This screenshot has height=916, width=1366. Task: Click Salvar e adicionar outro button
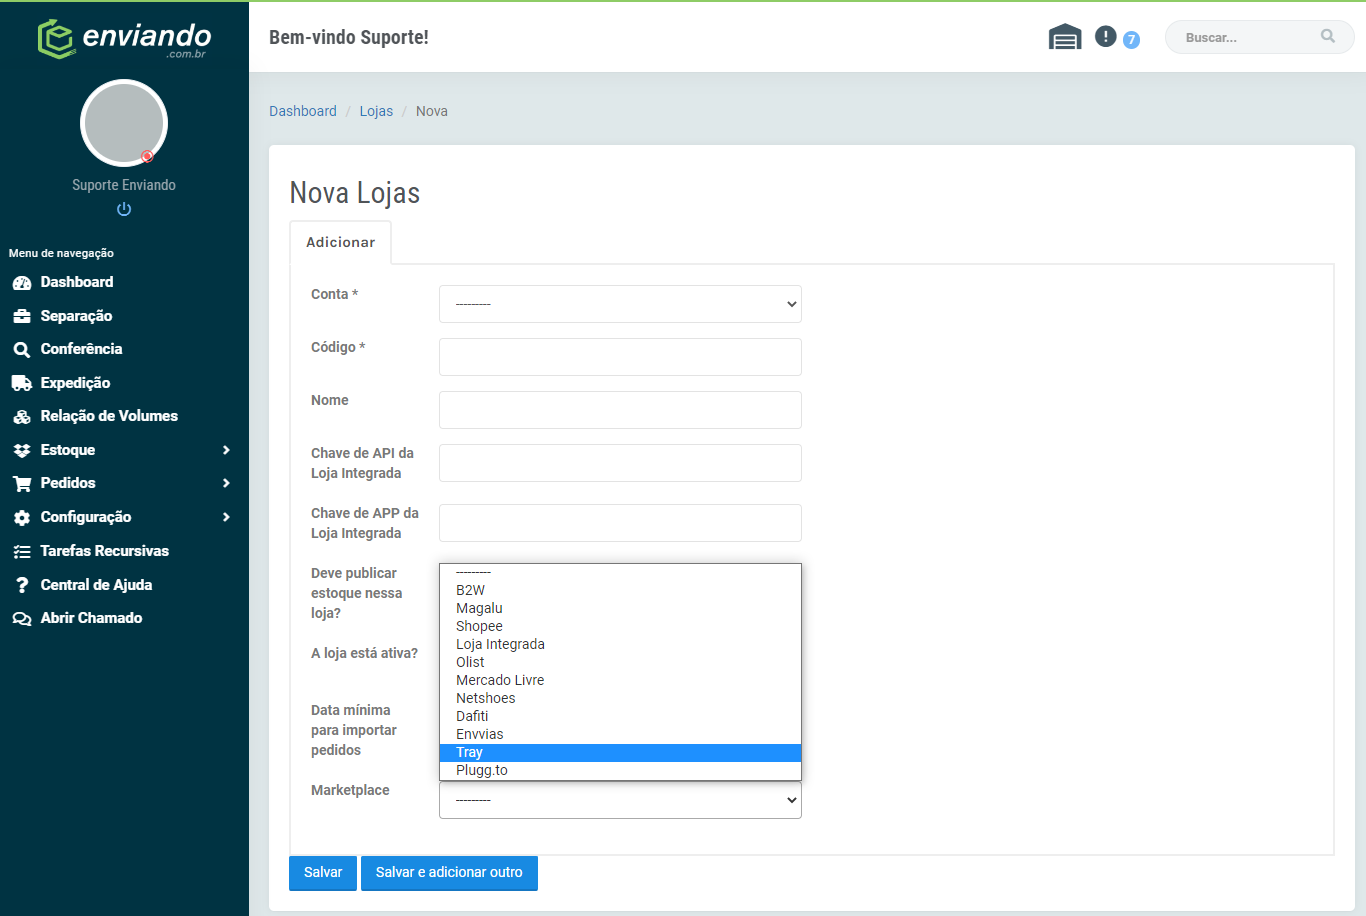tap(449, 872)
